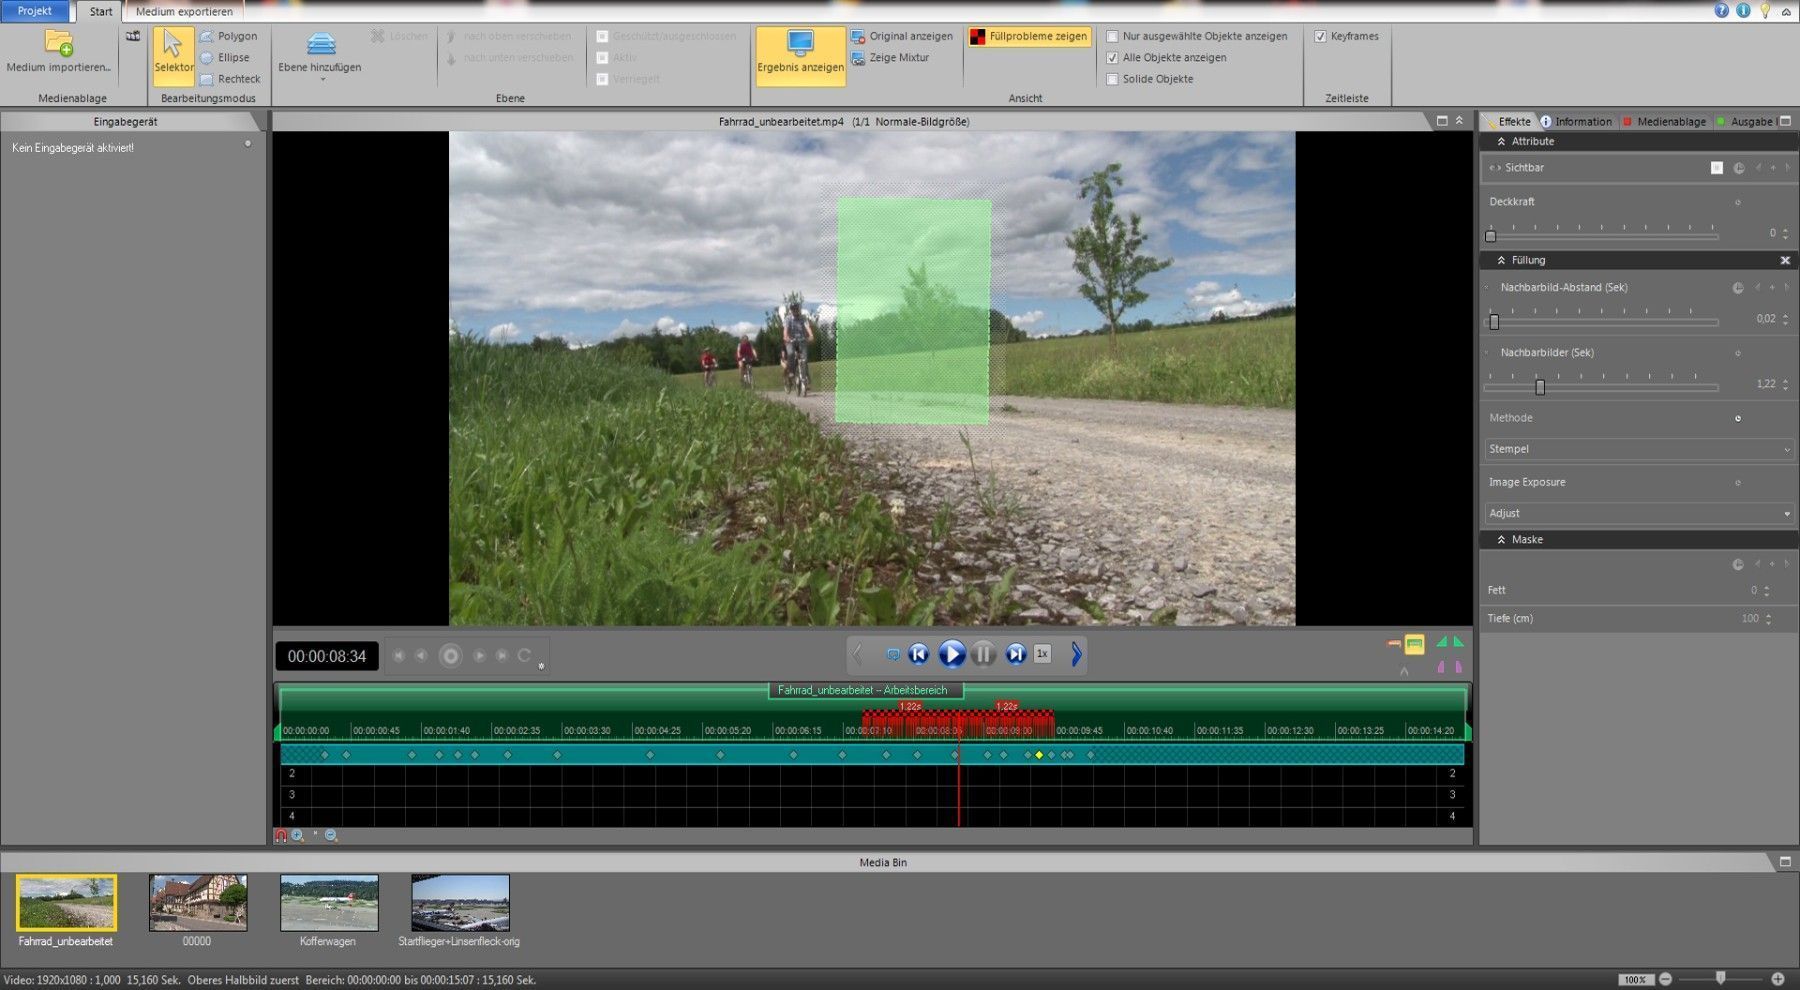Screen dimensions: 1800x990
Task: Click the Nachbarbilder slider handle
Action: pos(1540,387)
